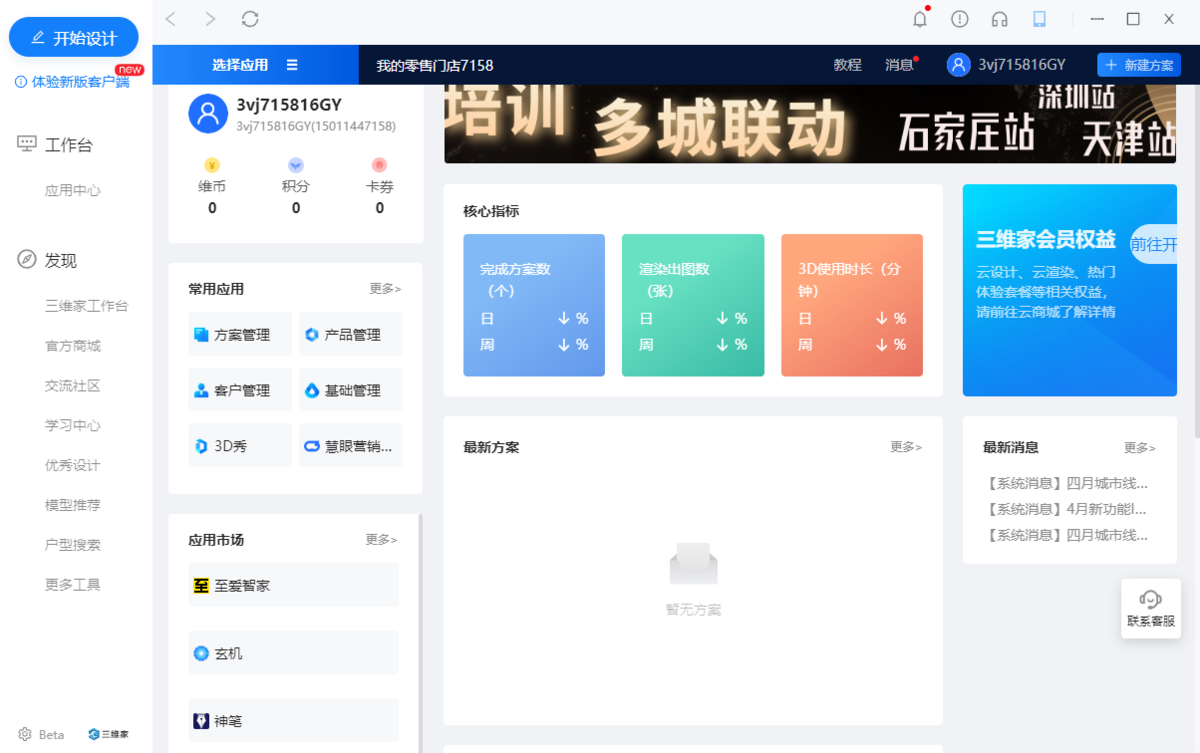The image size is (1200, 753).
Task: Click the 开始设计 button
Action: pos(73,36)
